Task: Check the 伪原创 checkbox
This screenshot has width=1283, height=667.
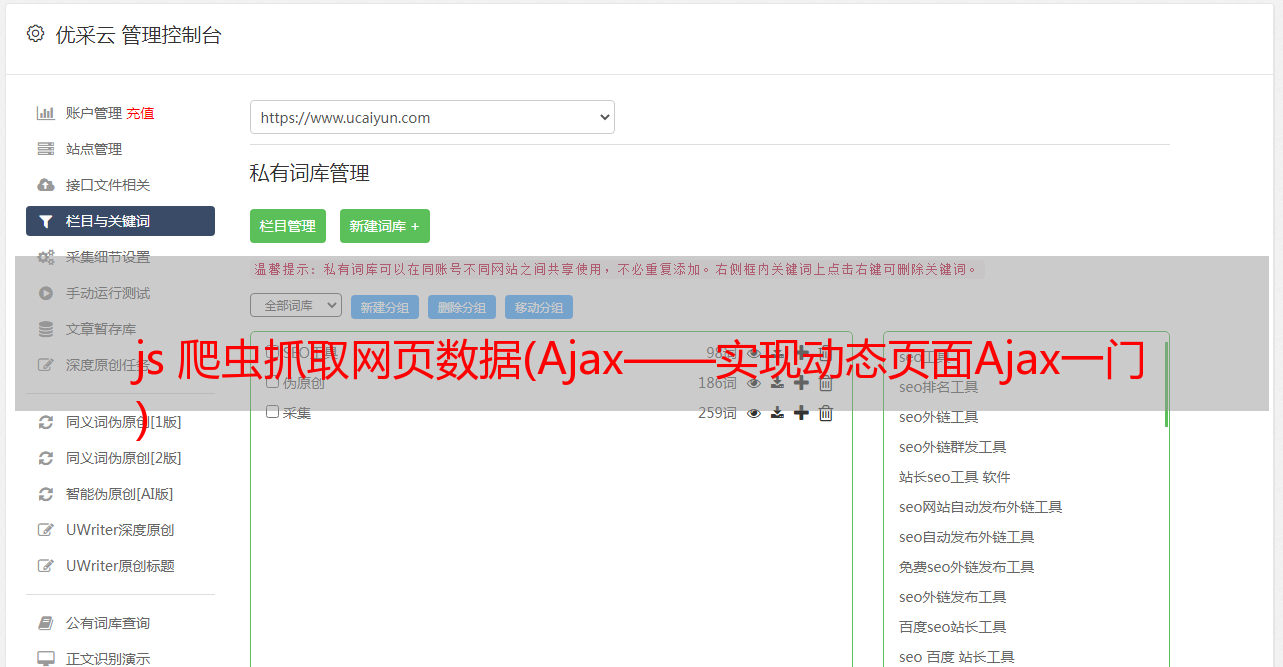Action: point(272,382)
